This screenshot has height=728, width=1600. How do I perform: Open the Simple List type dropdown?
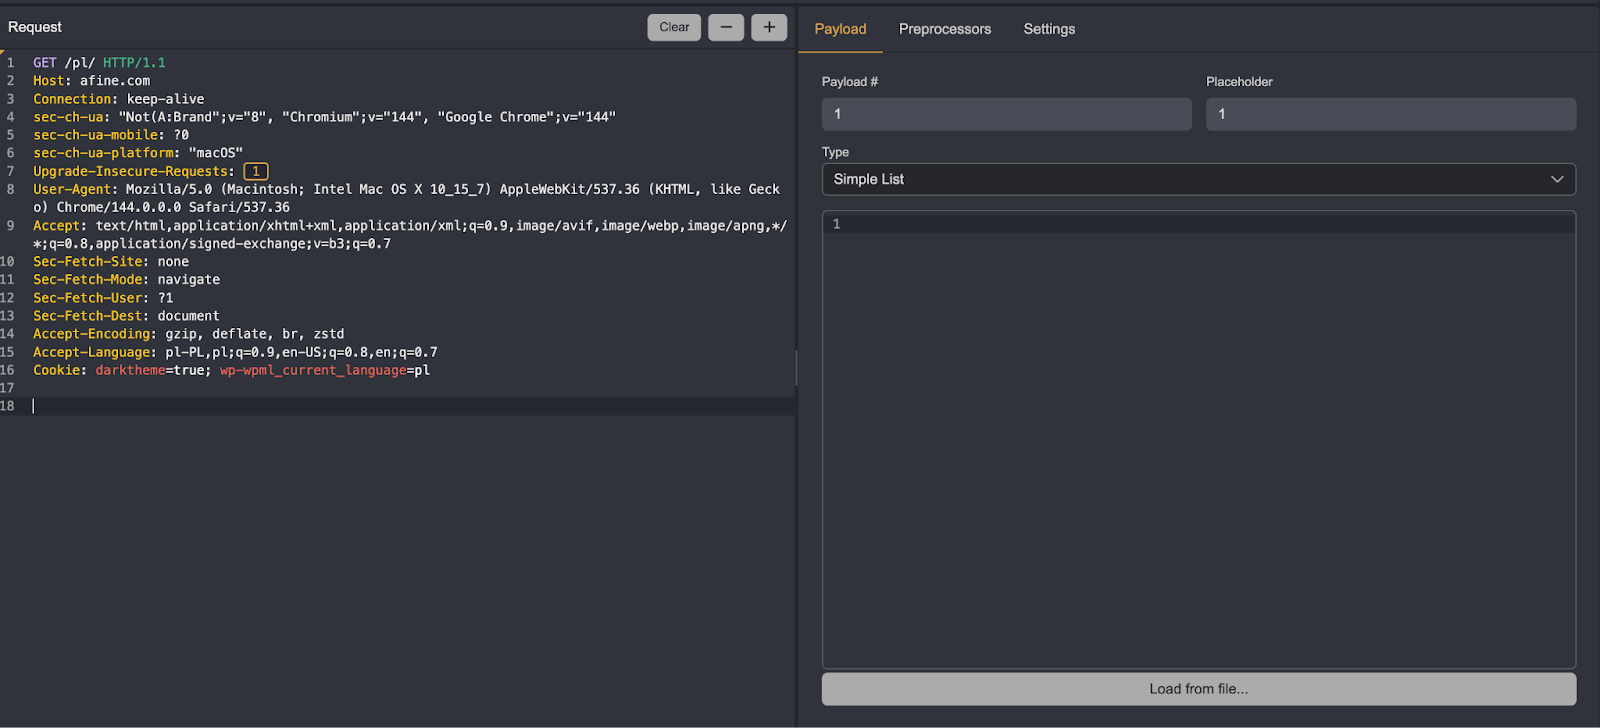pos(1199,179)
